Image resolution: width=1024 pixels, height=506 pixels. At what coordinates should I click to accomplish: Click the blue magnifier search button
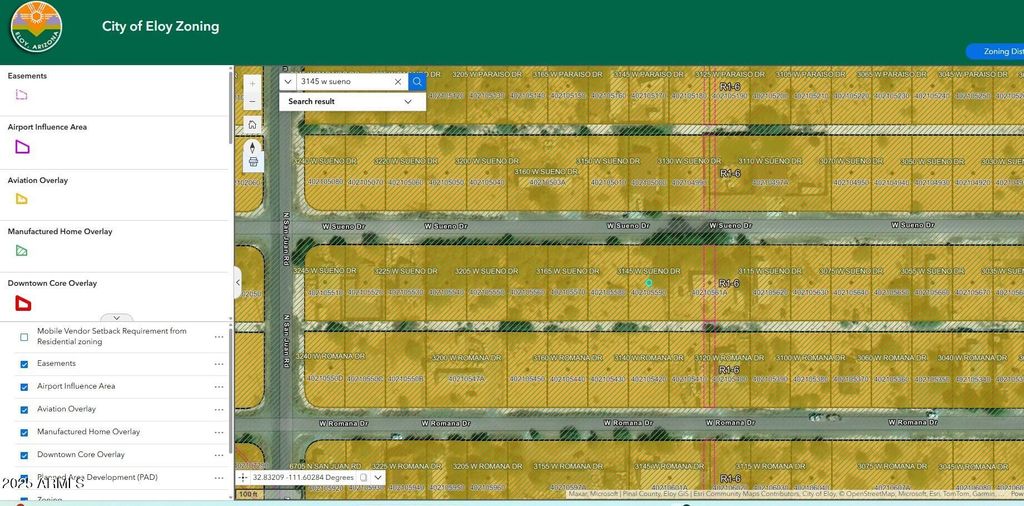click(x=417, y=82)
